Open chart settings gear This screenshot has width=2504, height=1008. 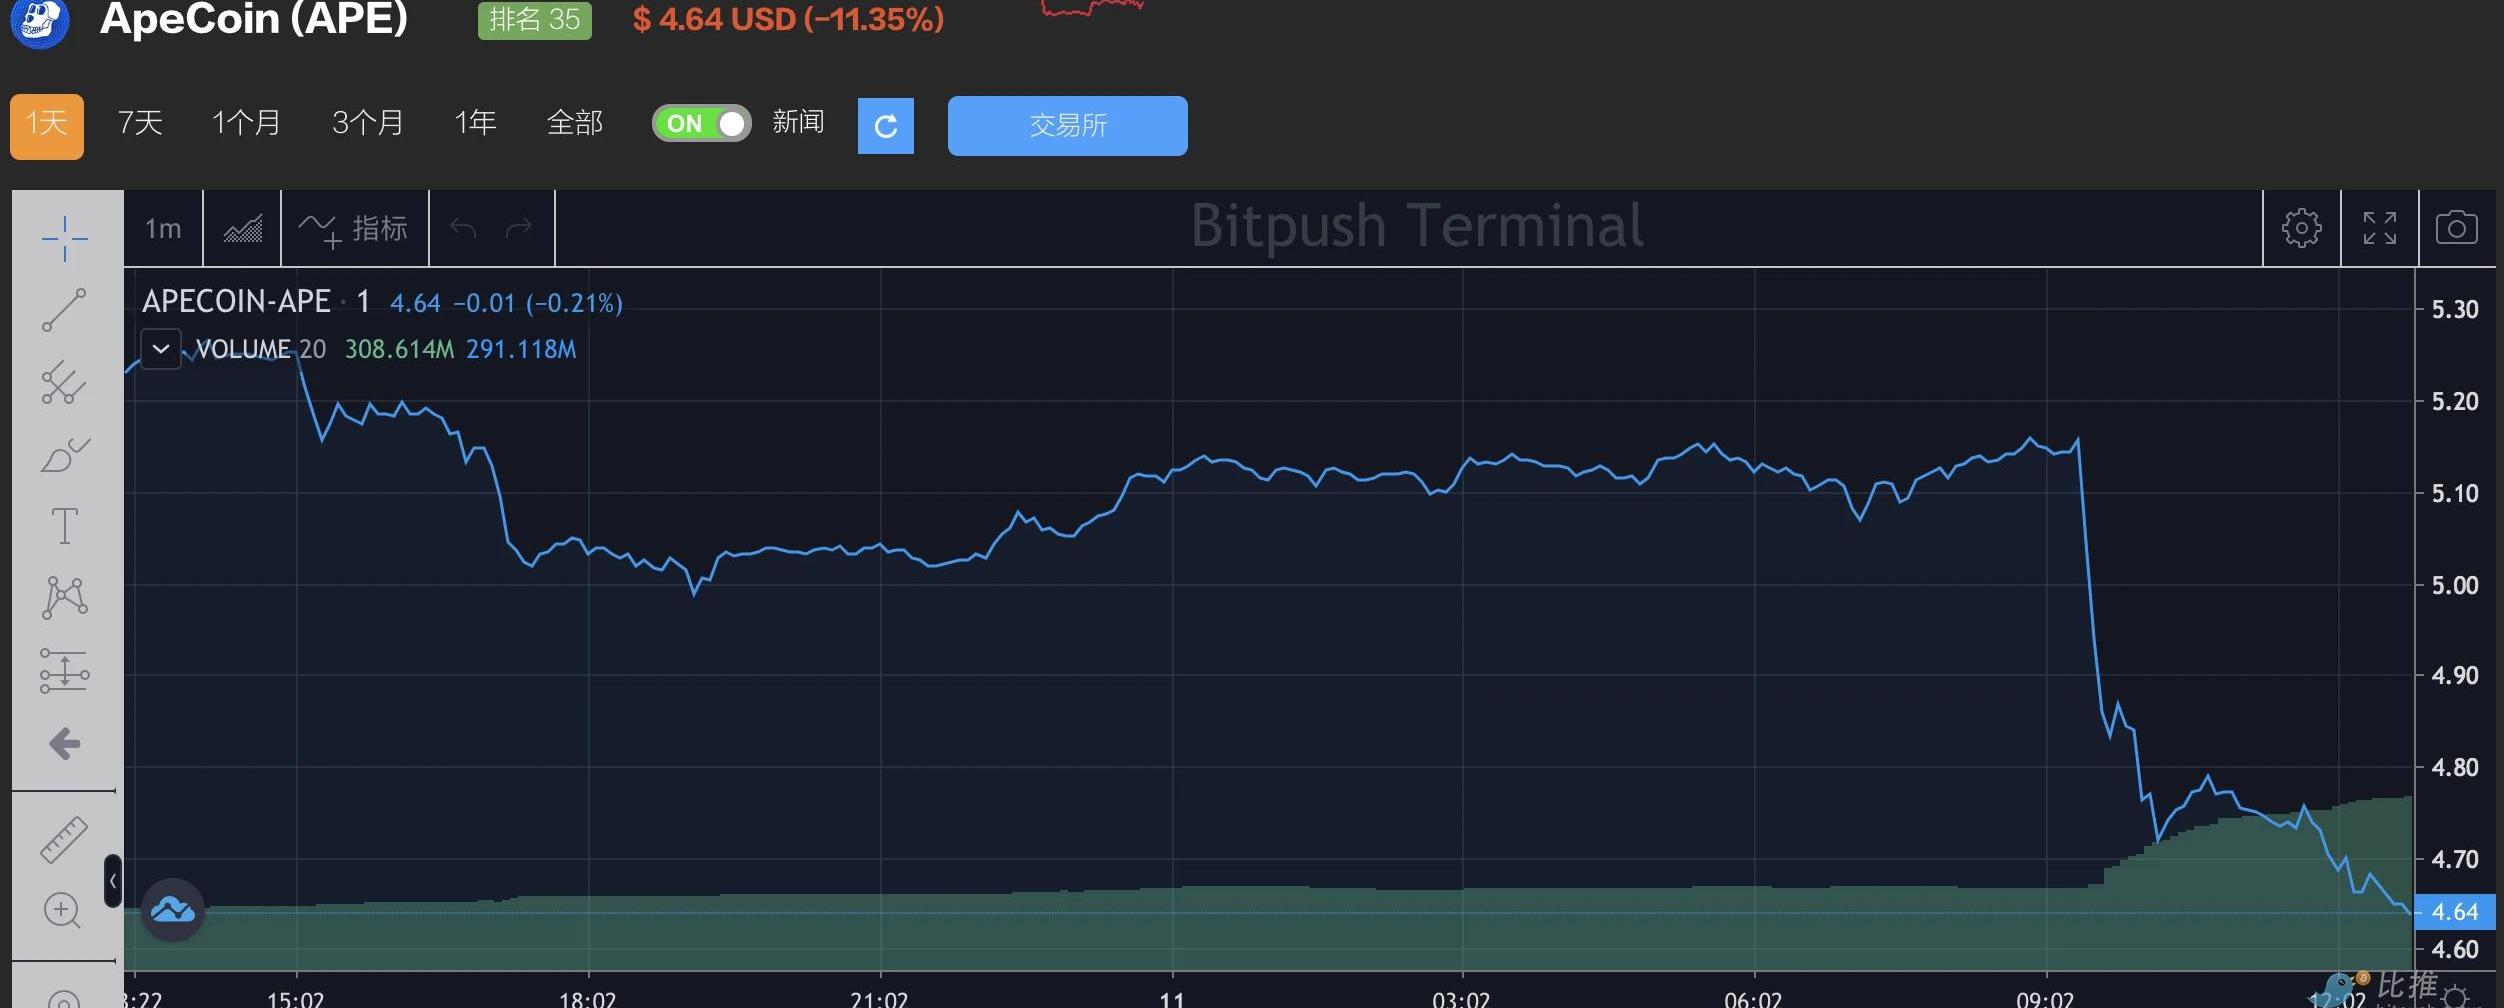point(2301,228)
